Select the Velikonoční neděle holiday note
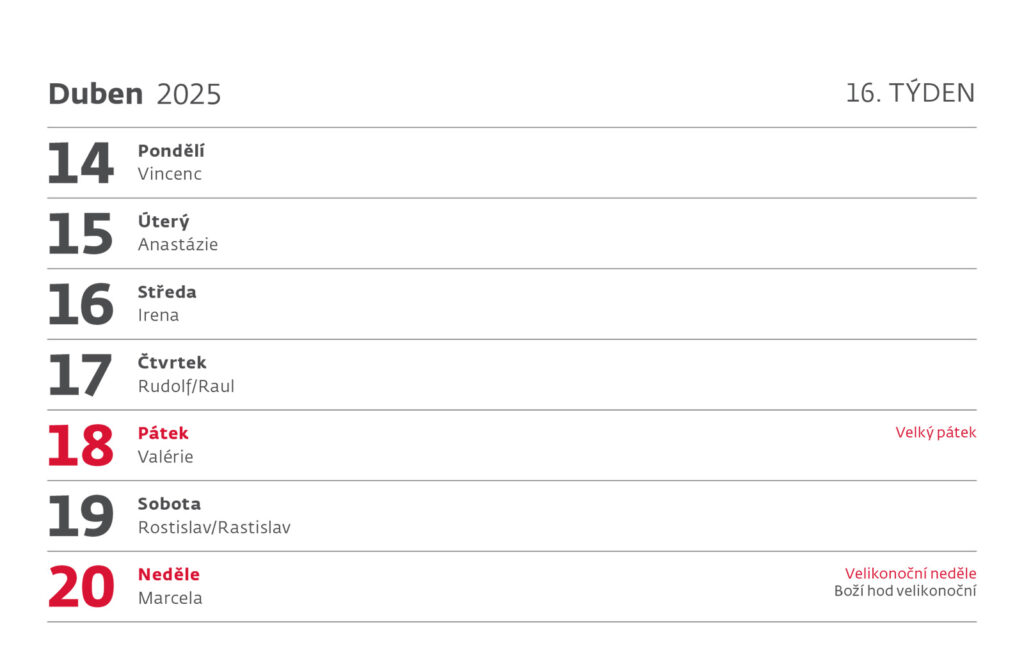Viewport: 1024px width, 671px height. (910, 574)
